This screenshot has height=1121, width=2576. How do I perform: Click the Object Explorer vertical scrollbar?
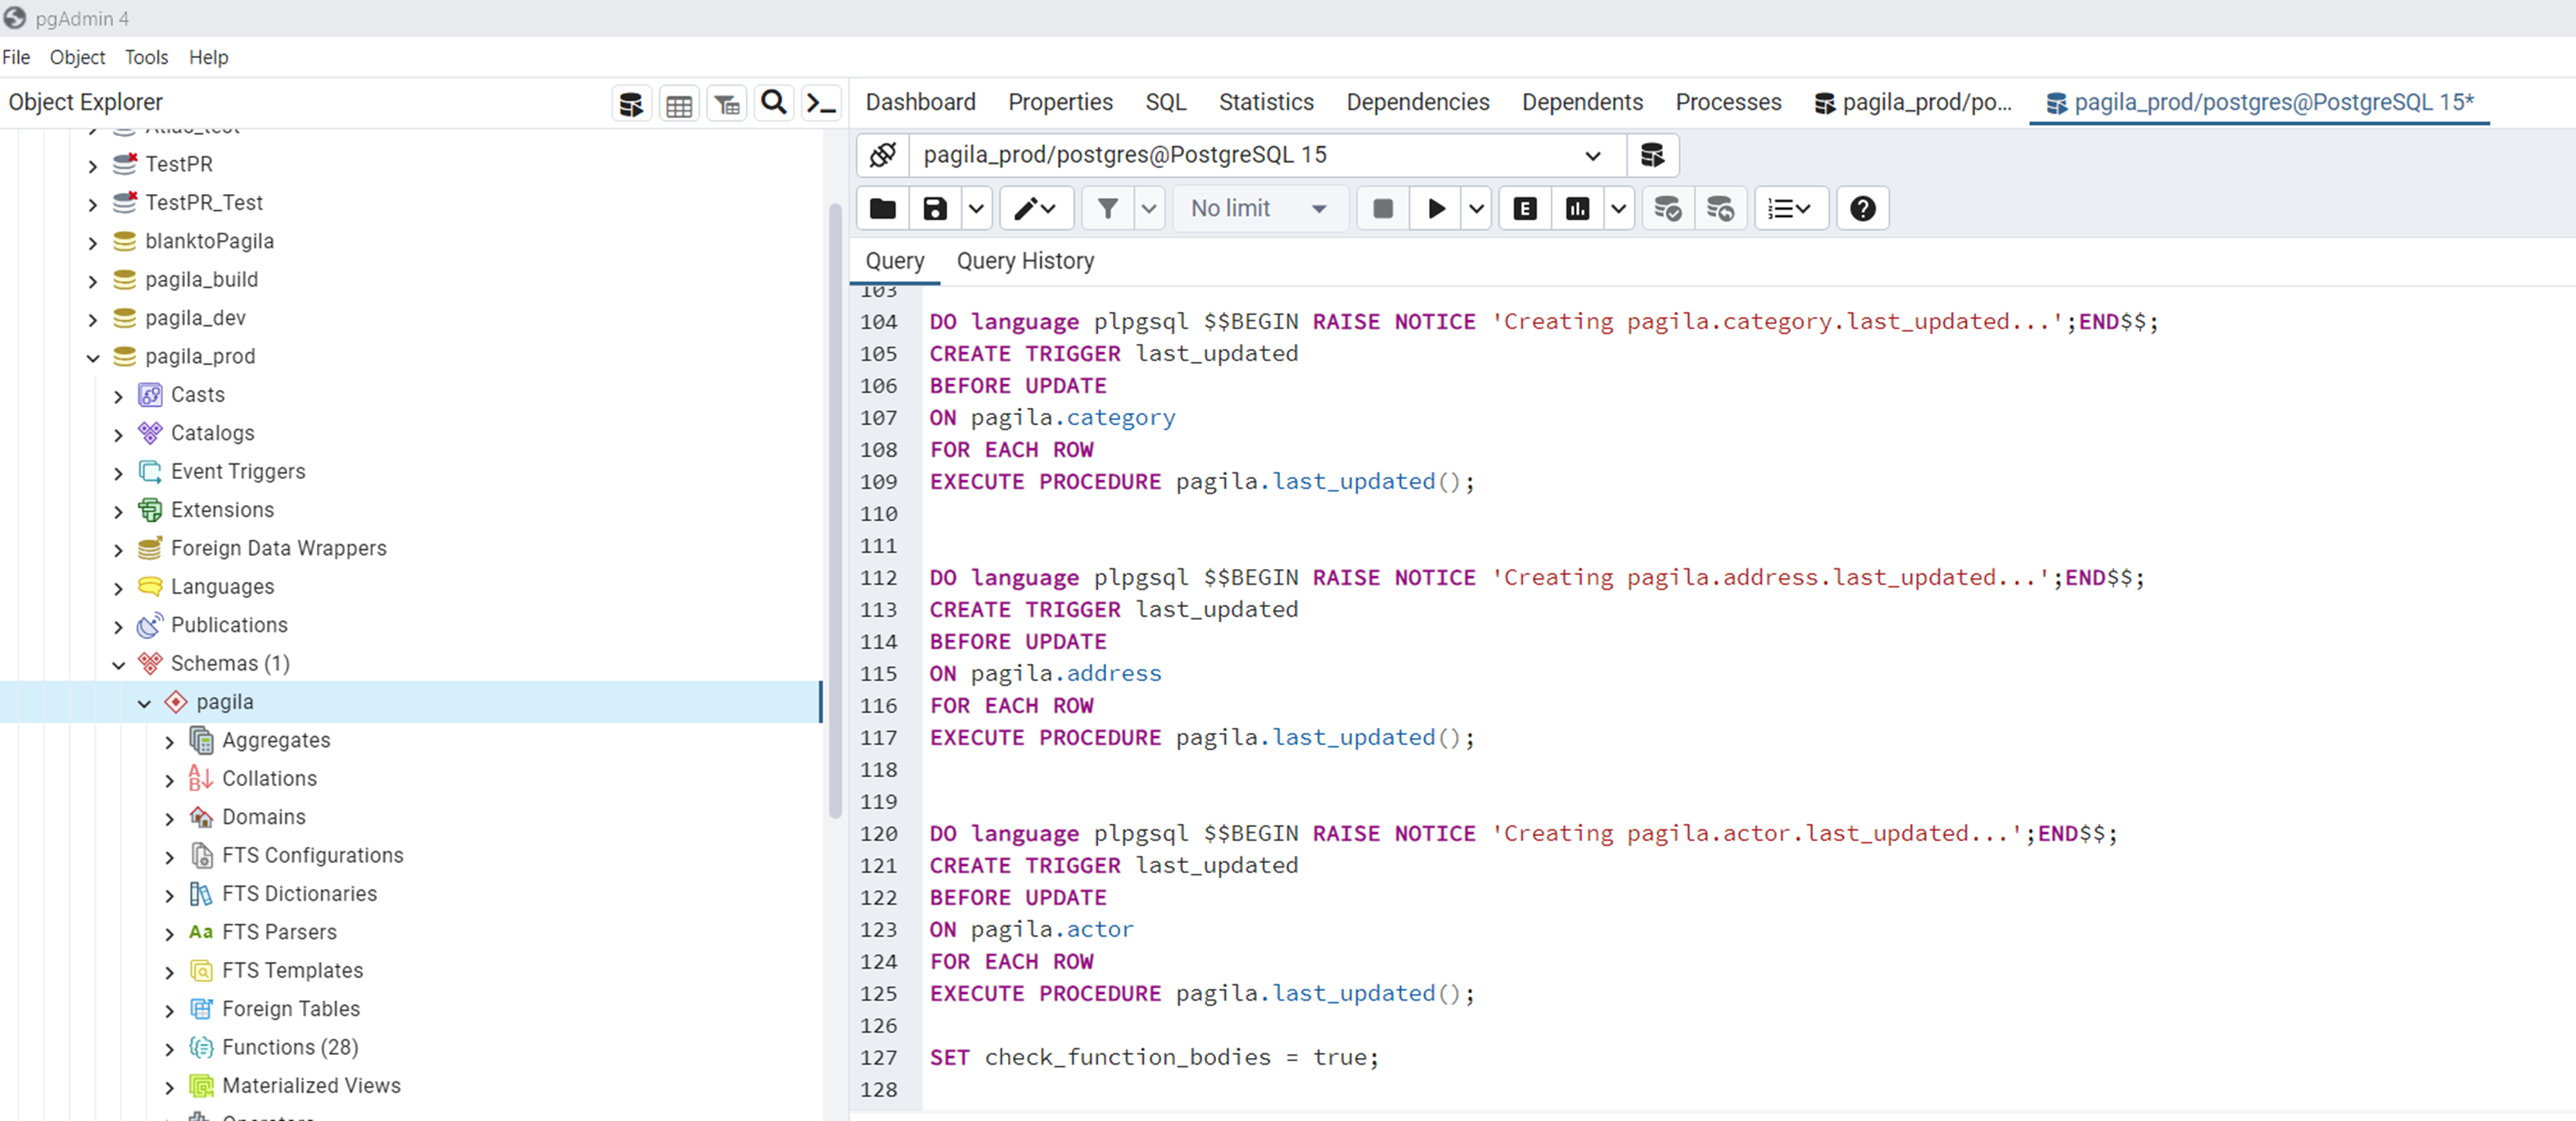(x=834, y=510)
